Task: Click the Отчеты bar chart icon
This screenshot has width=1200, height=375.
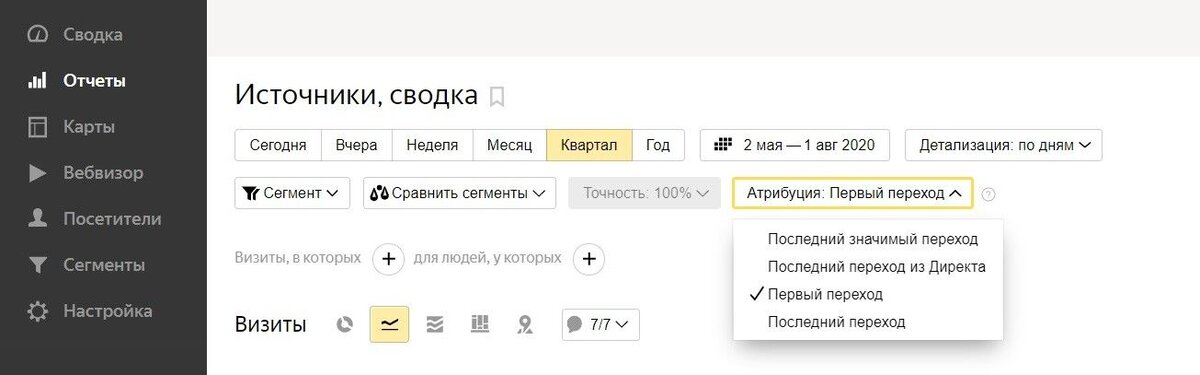Action: click(38, 81)
